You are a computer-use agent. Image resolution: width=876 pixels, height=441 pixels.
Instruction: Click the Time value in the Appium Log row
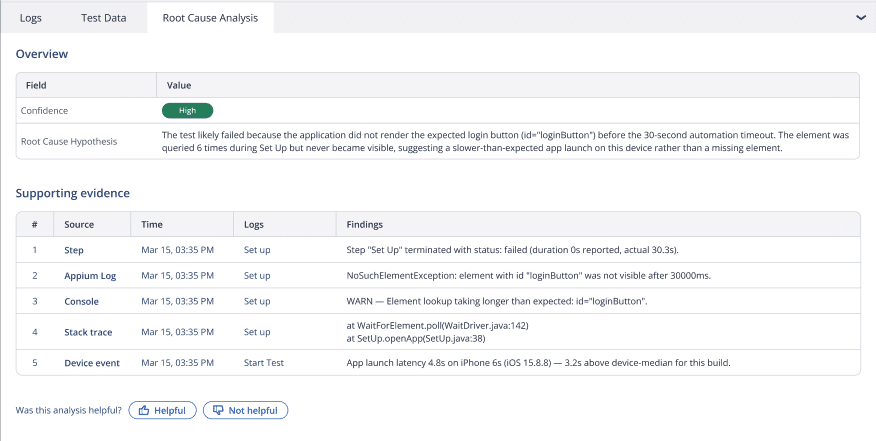(178, 276)
